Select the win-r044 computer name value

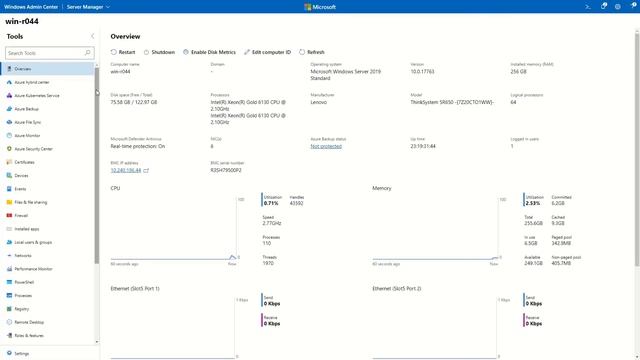pos(120,71)
